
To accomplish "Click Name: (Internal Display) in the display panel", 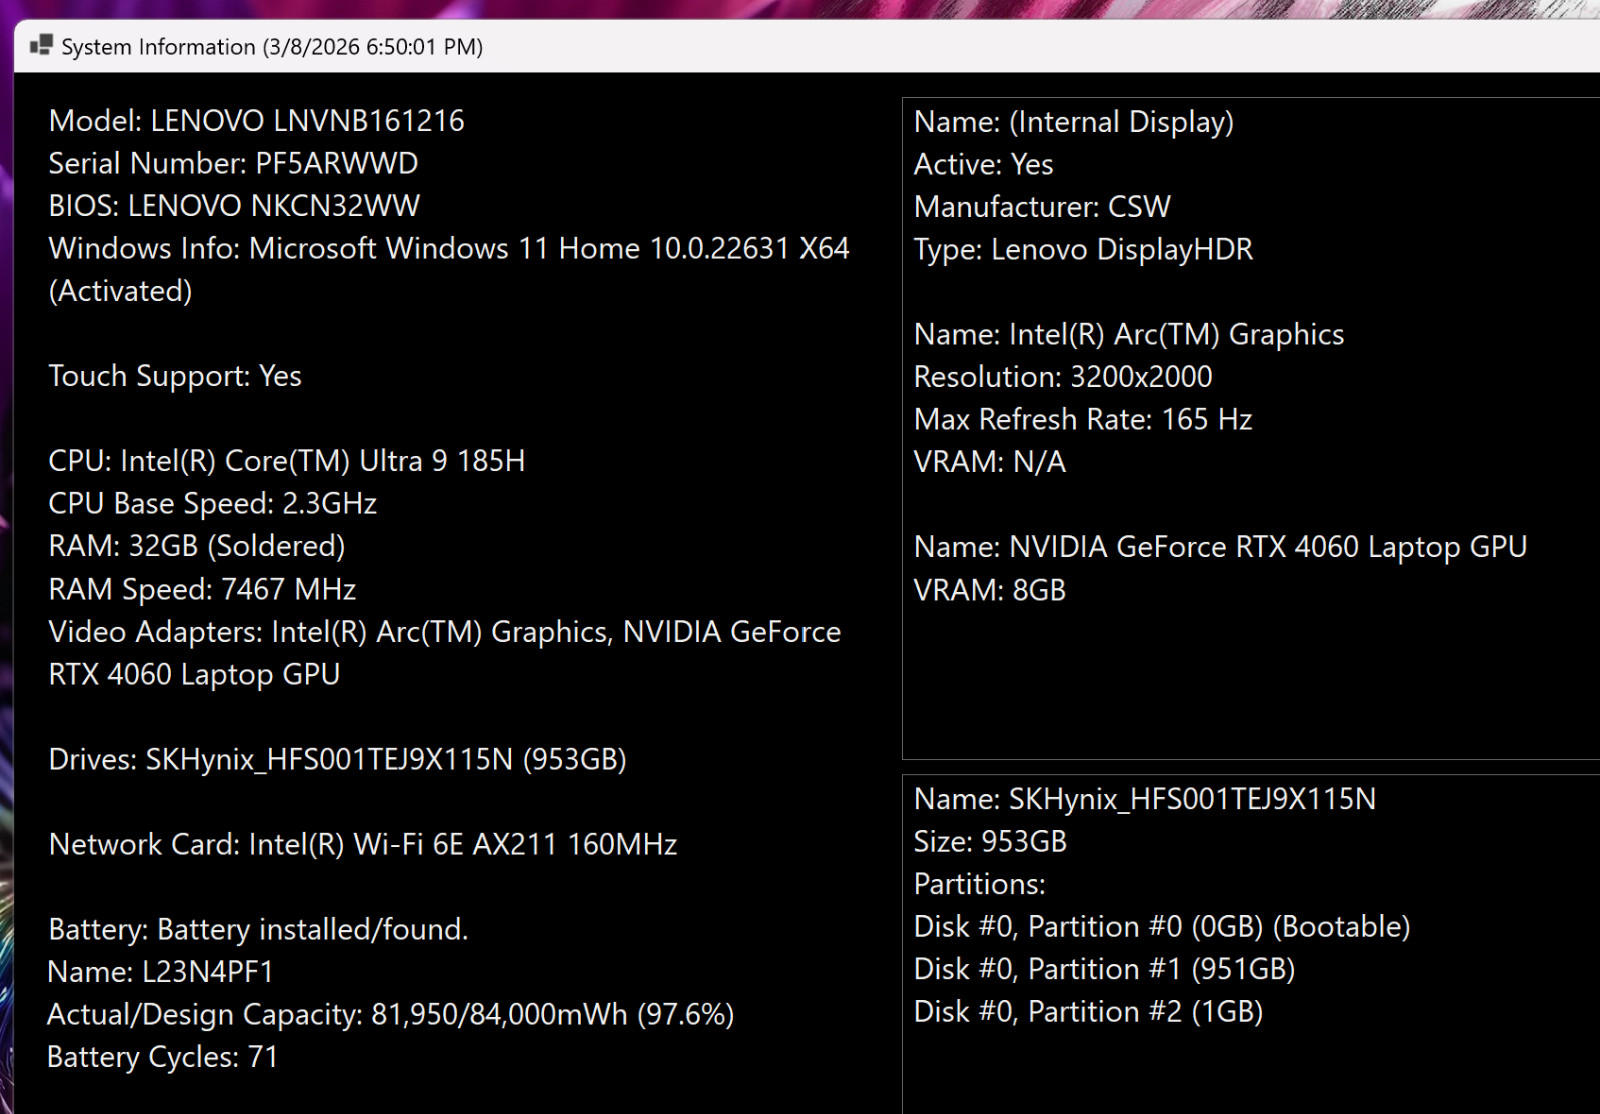I will [x=1074, y=122].
